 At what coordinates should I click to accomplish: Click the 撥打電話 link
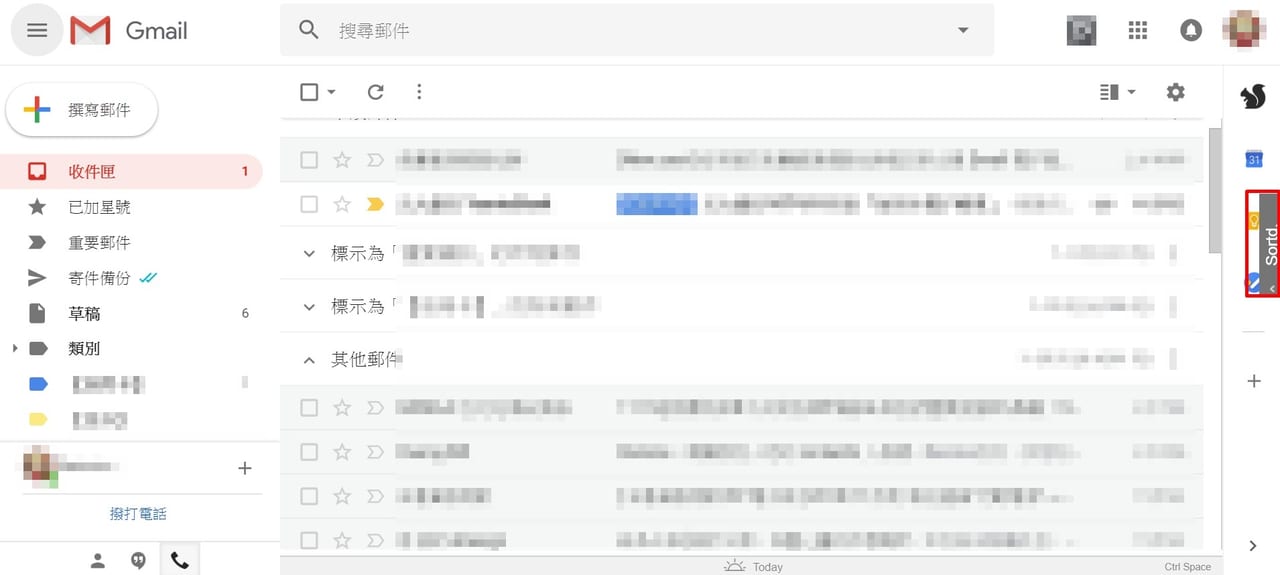[x=138, y=514]
